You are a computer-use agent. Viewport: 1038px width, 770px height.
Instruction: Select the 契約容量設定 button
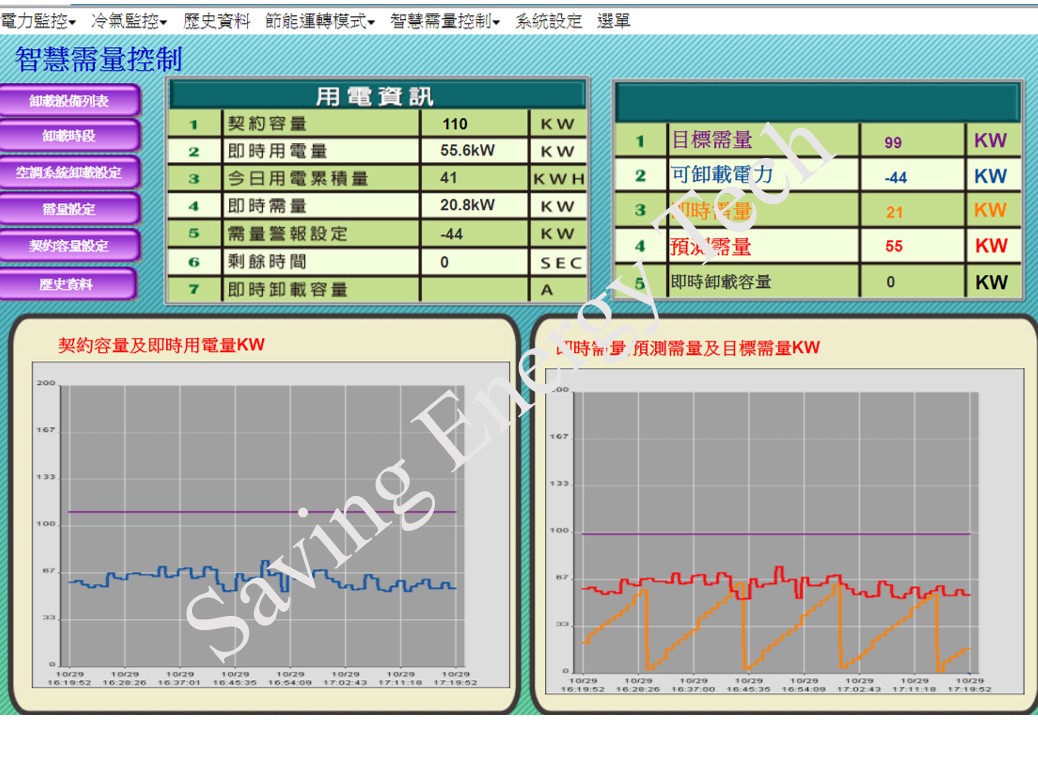pyautogui.click(x=69, y=246)
